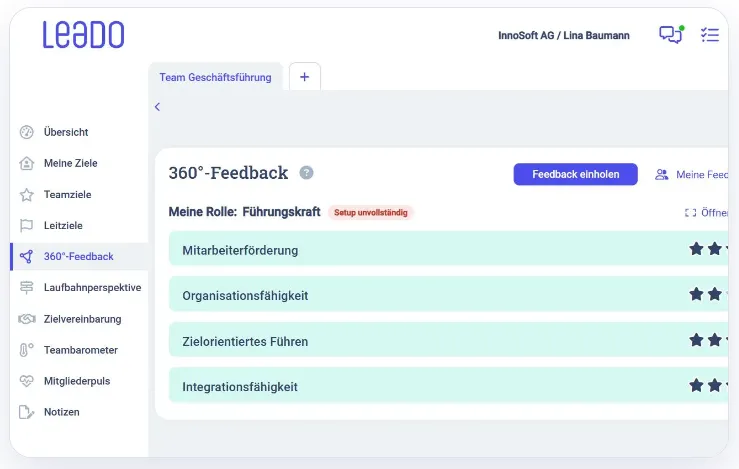Click the 360°-Feedback page heading
This screenshot has width=739, height=469.
pos(228,173)
